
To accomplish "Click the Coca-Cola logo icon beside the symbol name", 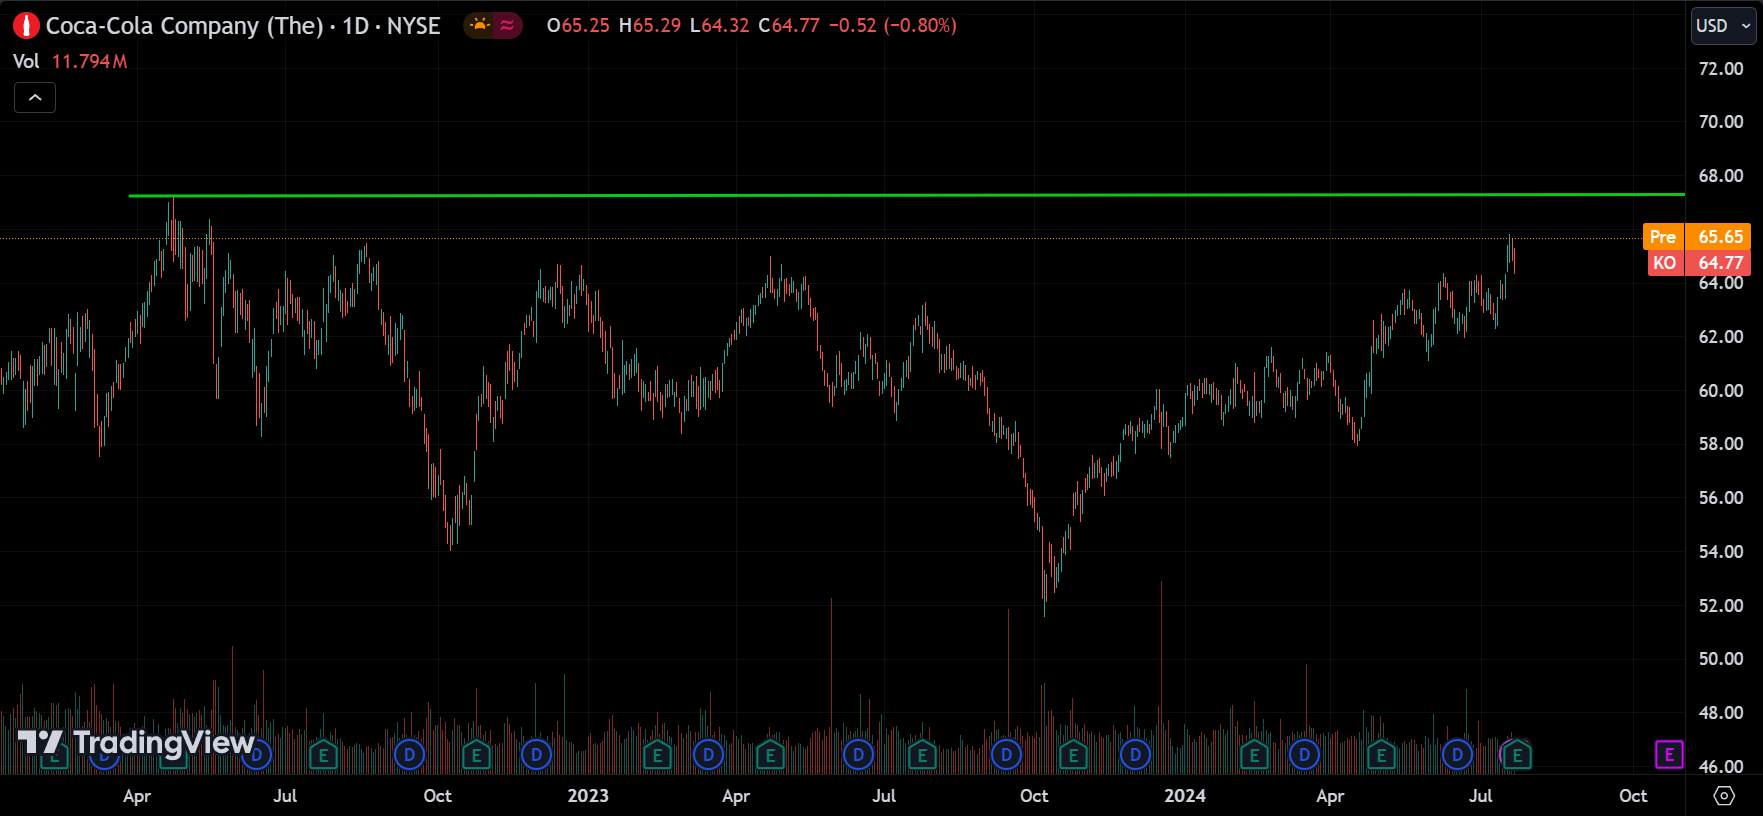I will [x=26, y=26].
